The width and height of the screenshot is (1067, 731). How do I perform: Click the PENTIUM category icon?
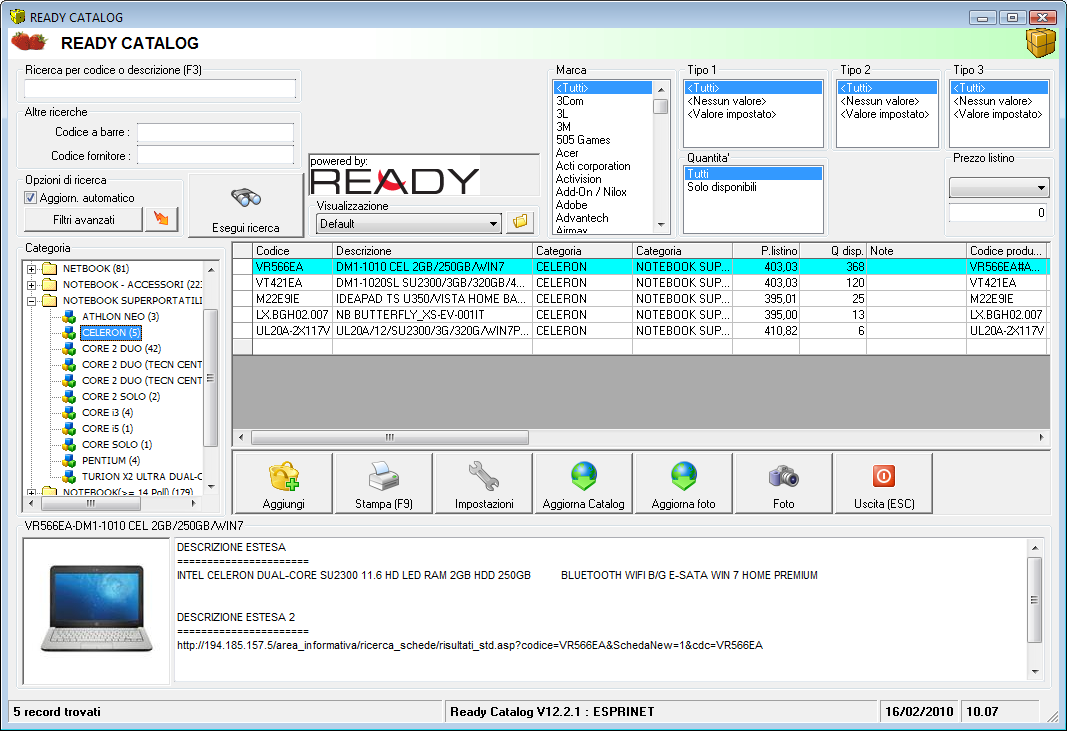[69, 460]
